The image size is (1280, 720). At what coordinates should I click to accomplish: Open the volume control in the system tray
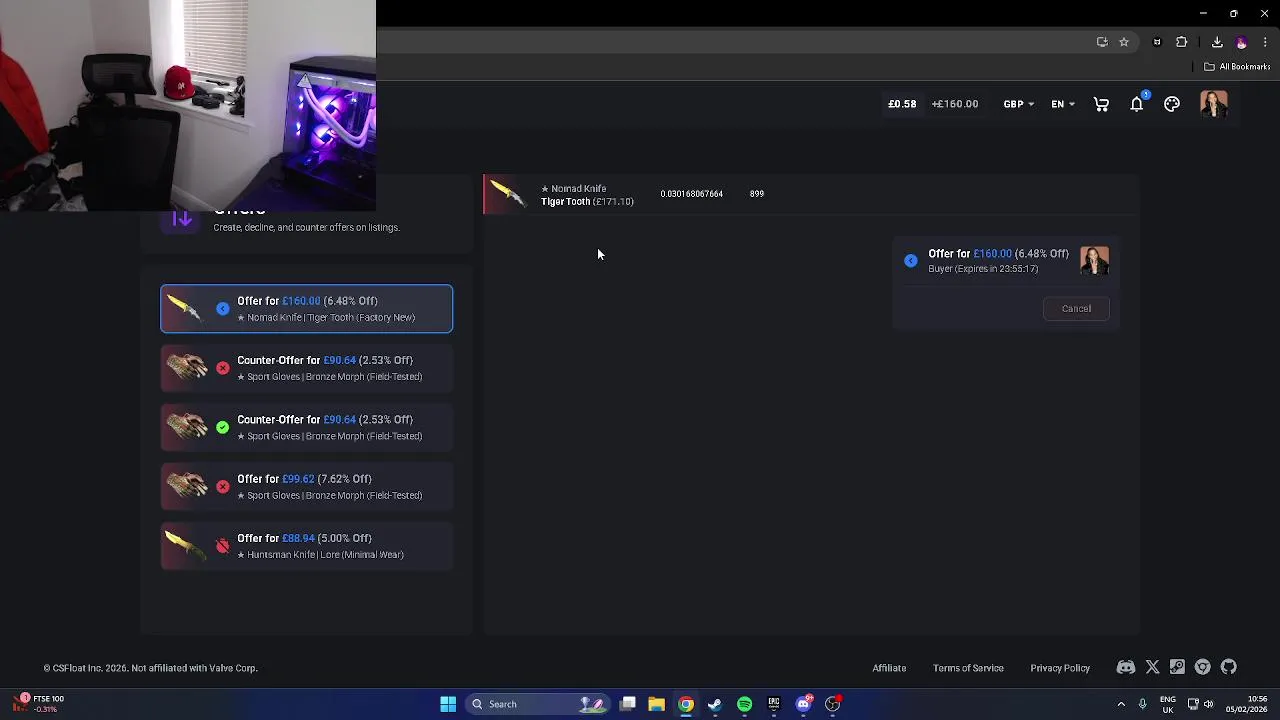click(1208, 704)
